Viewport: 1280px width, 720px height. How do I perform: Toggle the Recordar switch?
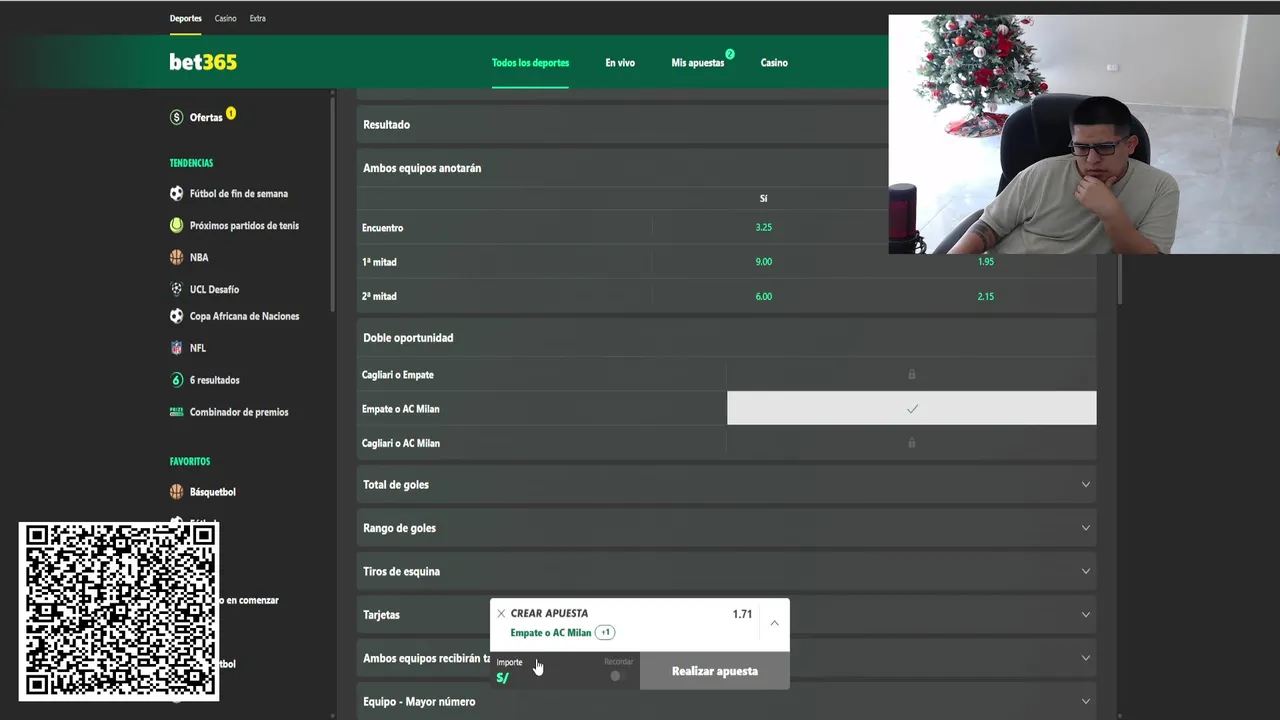pos(618,676)
